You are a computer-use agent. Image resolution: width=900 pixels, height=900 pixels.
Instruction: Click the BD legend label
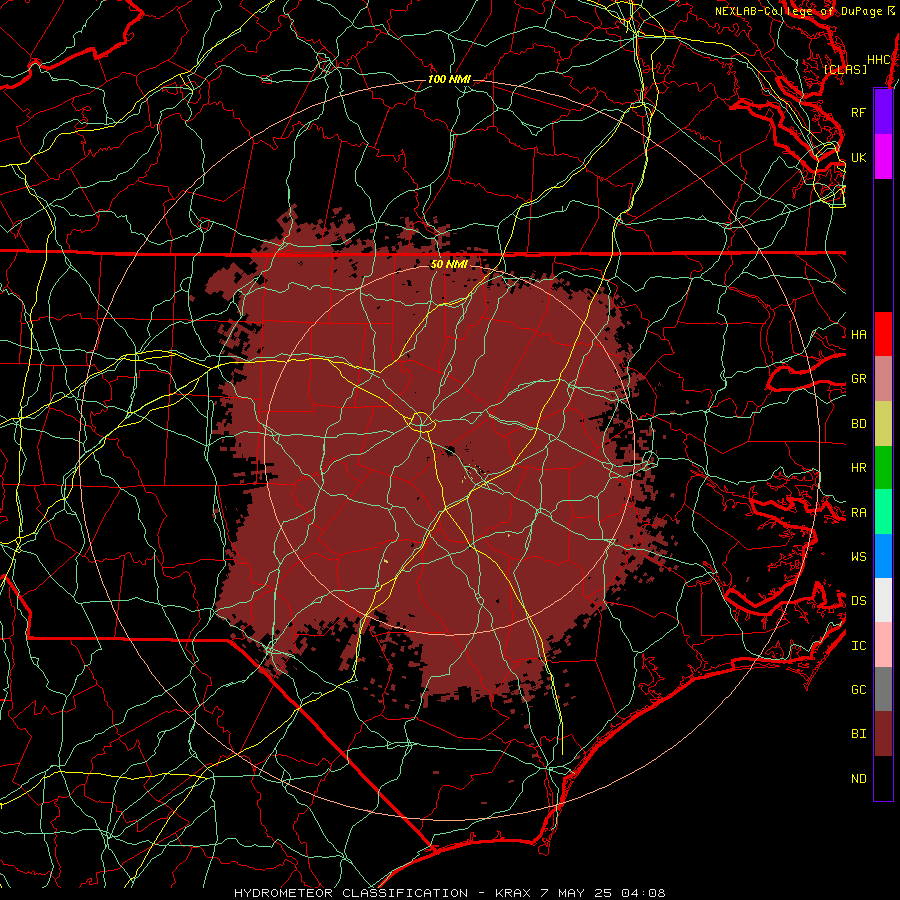pos(858,424)
